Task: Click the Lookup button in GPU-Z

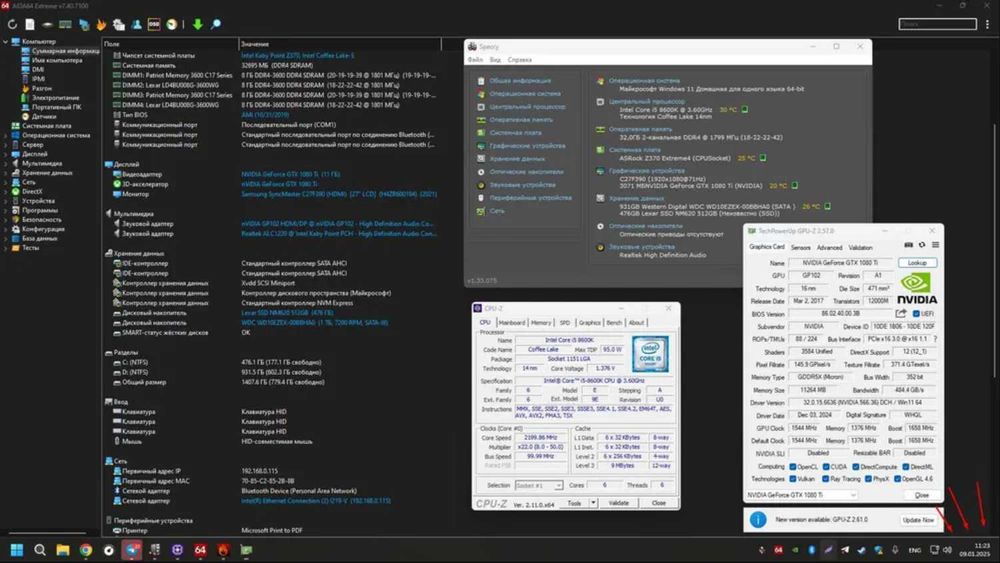Action: click(917, 263)
